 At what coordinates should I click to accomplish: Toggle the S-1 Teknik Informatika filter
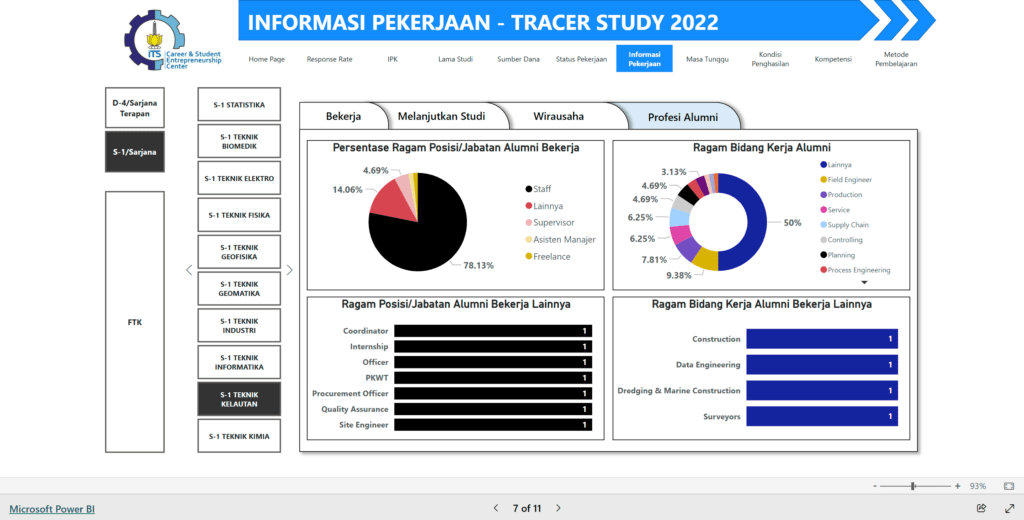[x=239, y=362]
